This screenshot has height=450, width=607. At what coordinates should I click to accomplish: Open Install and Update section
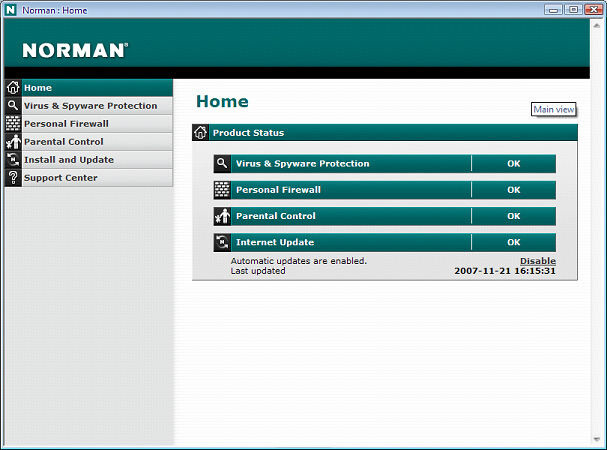click(97, 160)
